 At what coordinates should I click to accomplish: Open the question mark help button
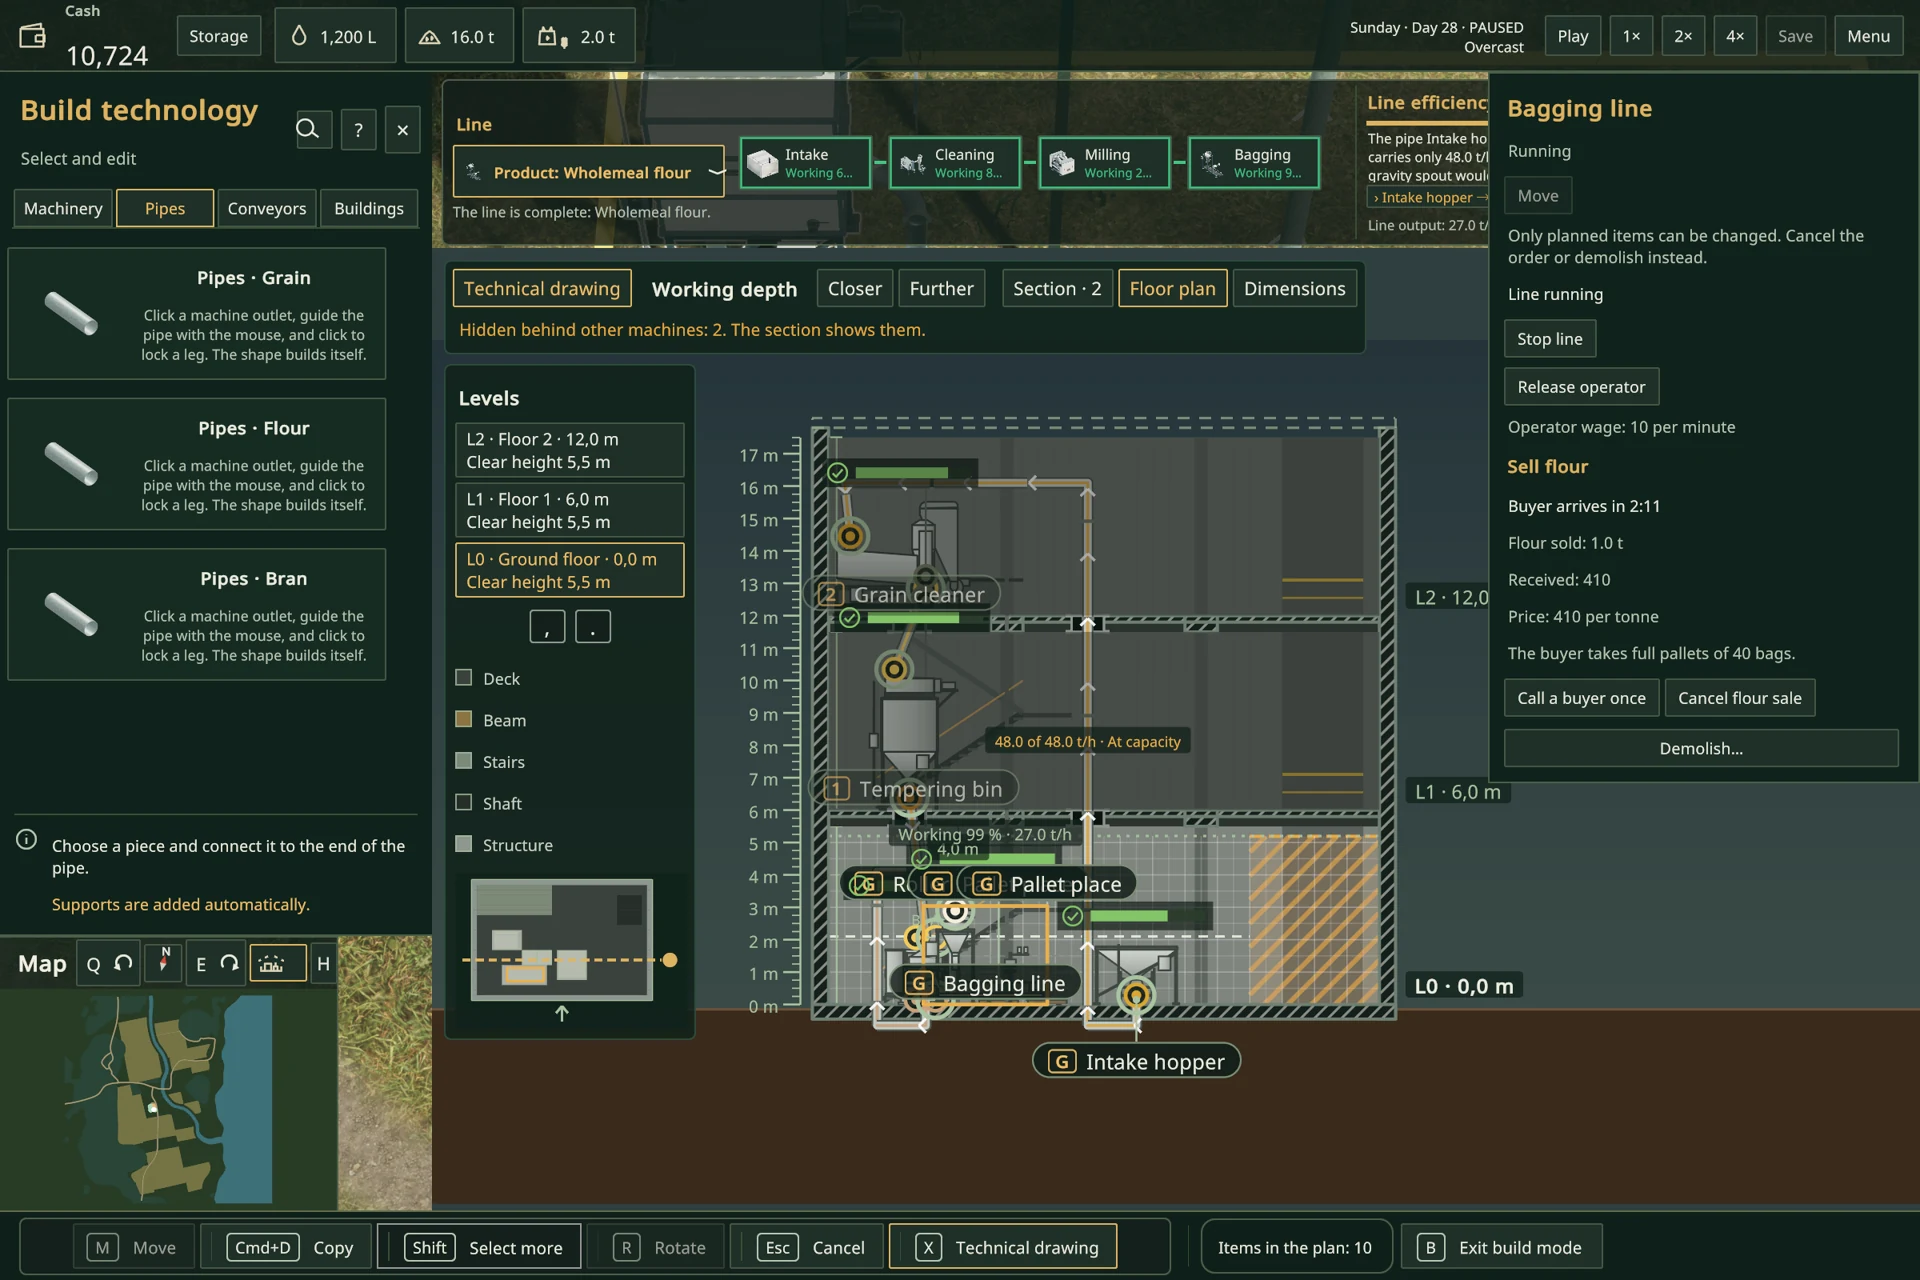point(358,130)
